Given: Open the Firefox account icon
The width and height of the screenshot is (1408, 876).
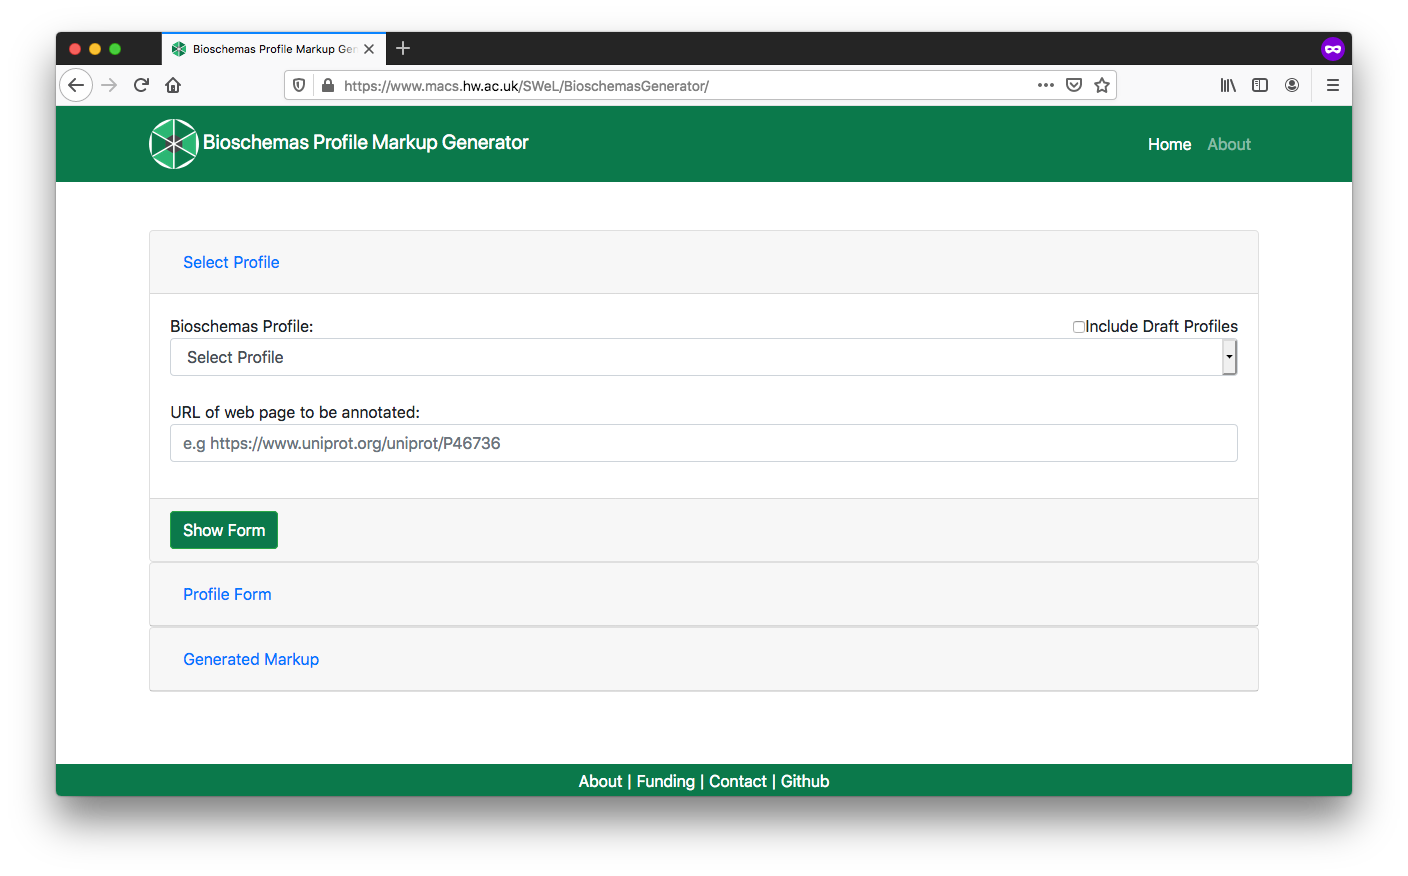Looking at the screenshot, I should tap(1292, 85).
